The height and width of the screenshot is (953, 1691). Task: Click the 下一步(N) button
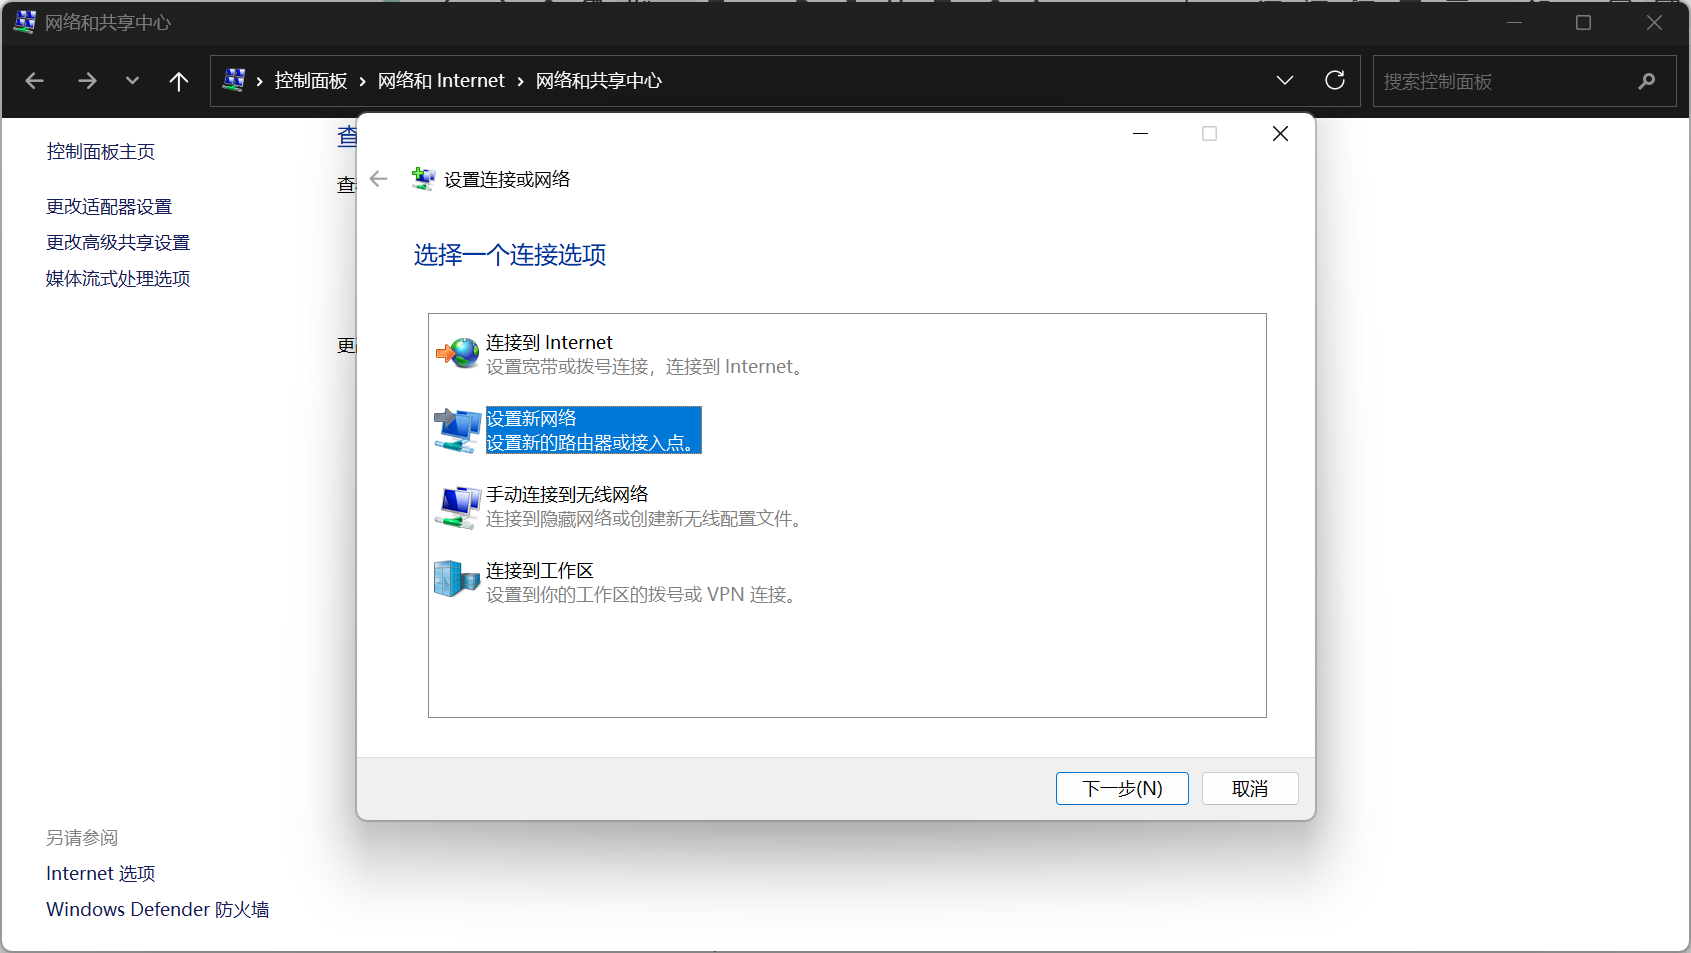point(1122,788)
